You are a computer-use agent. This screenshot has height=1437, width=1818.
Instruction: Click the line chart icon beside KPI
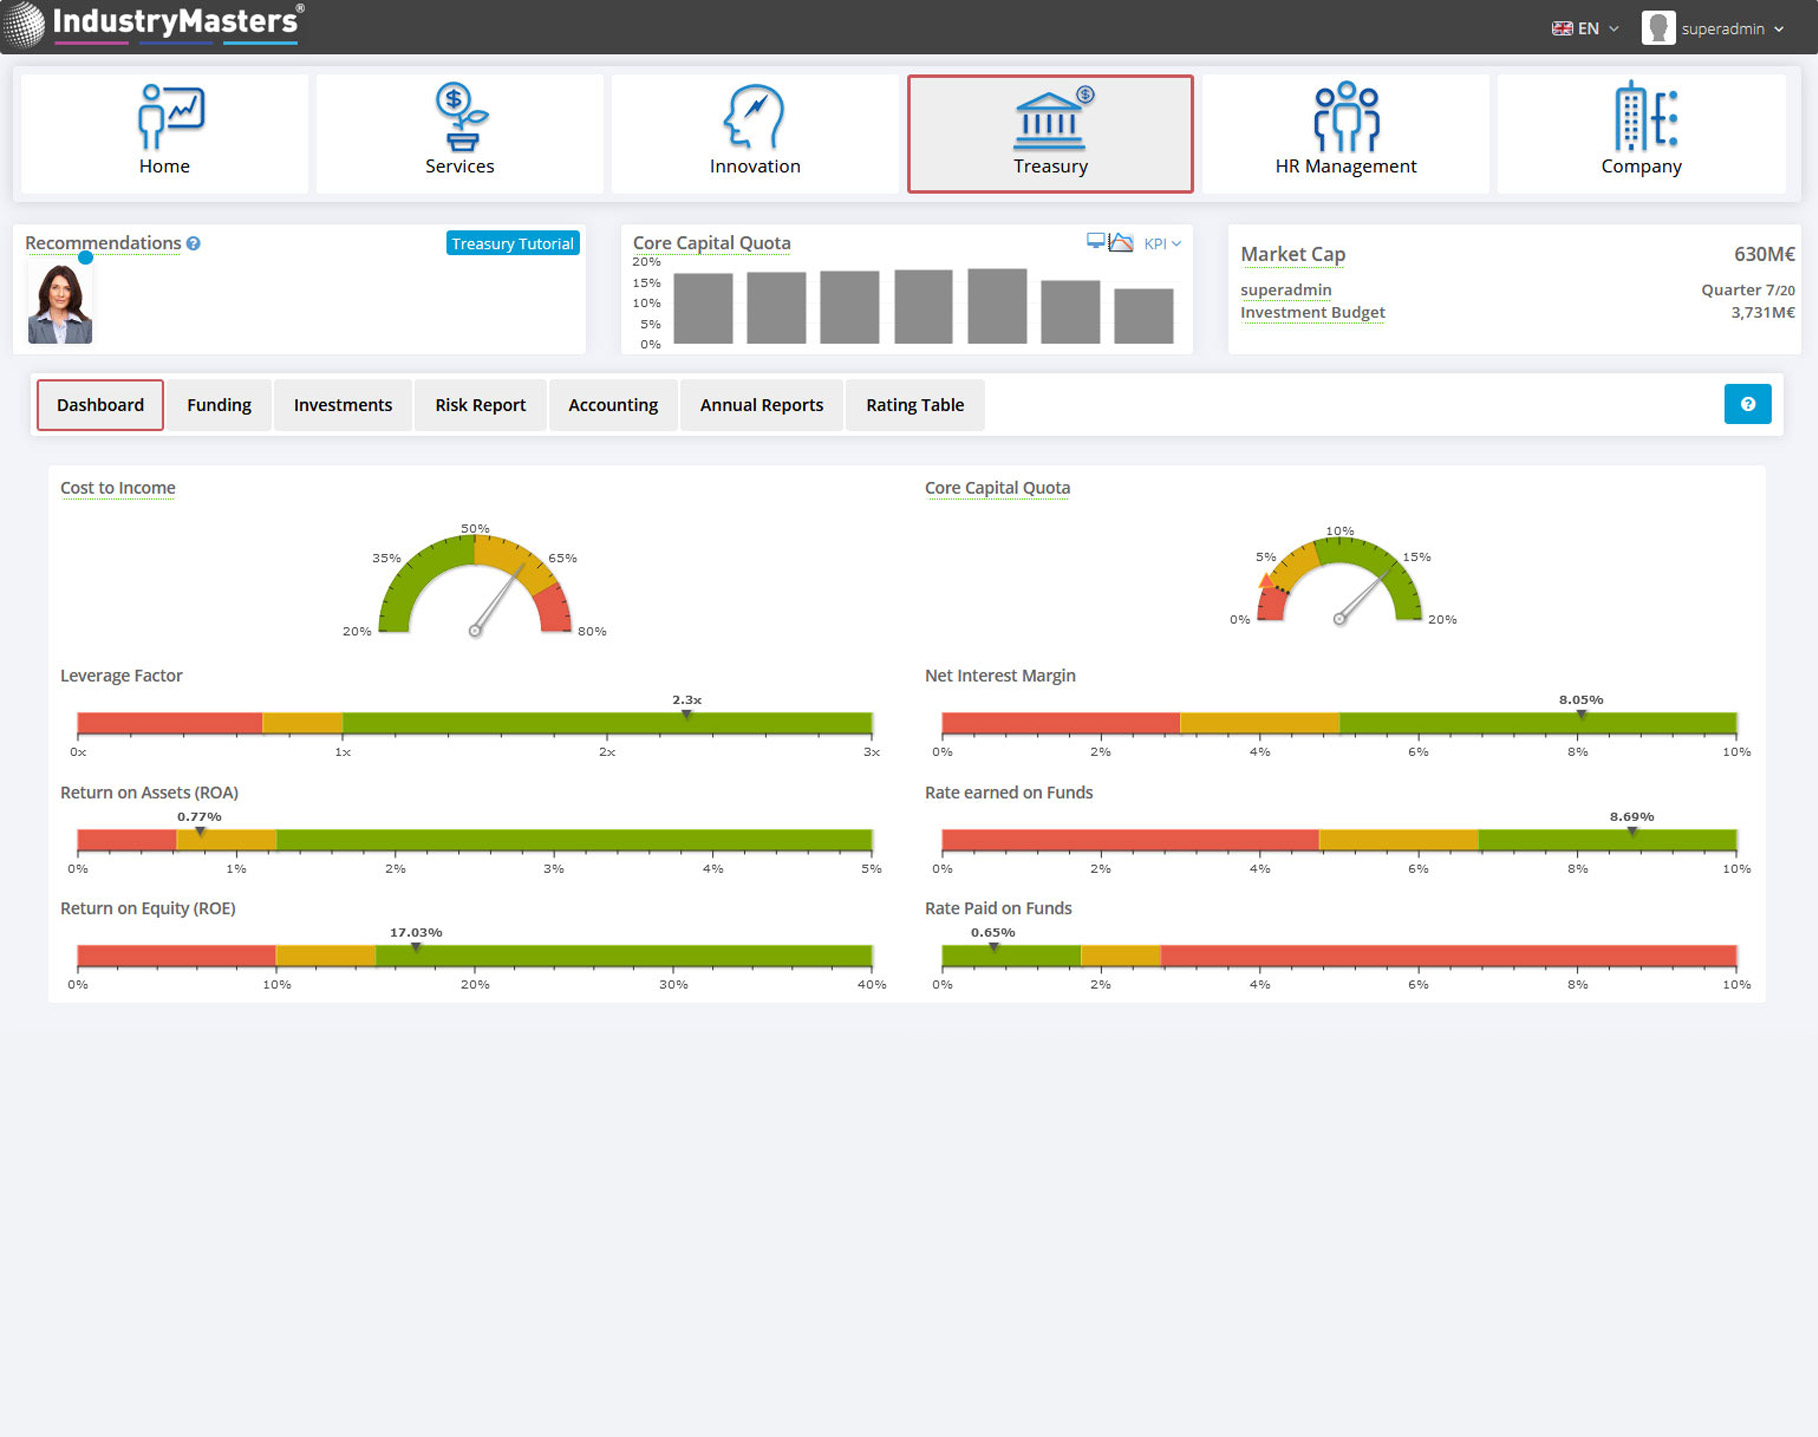click(1122, 243)
